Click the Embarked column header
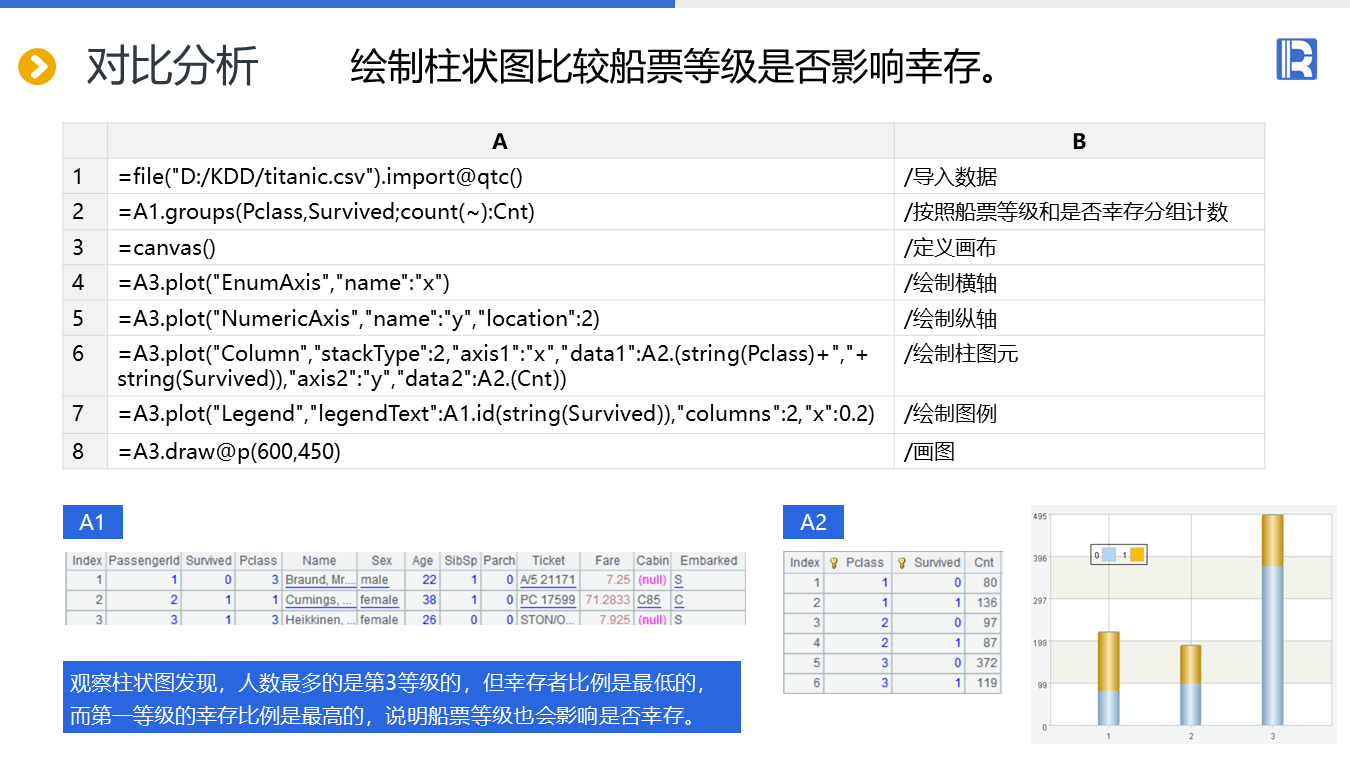The width and height of the screenshot is (1350, 759). [x=709, y=561]
